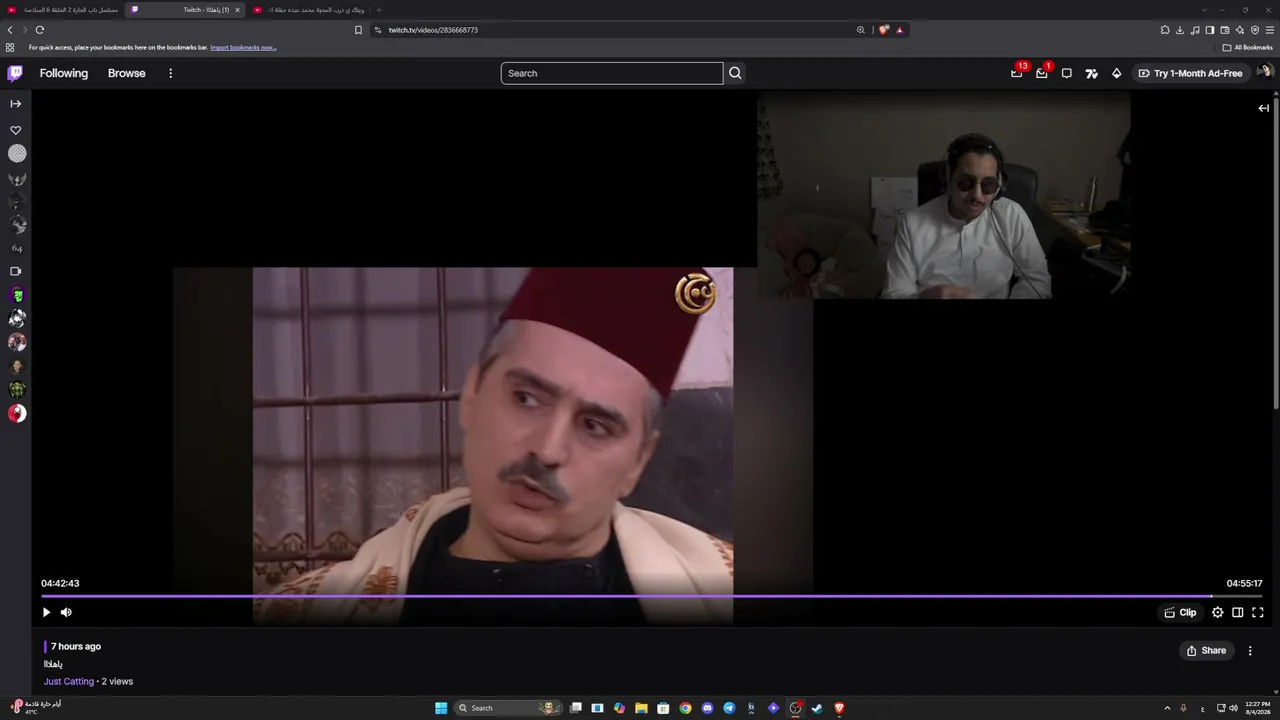Expand the left channel sidebar
The image size is (1280, 720).
click(16, 104)
